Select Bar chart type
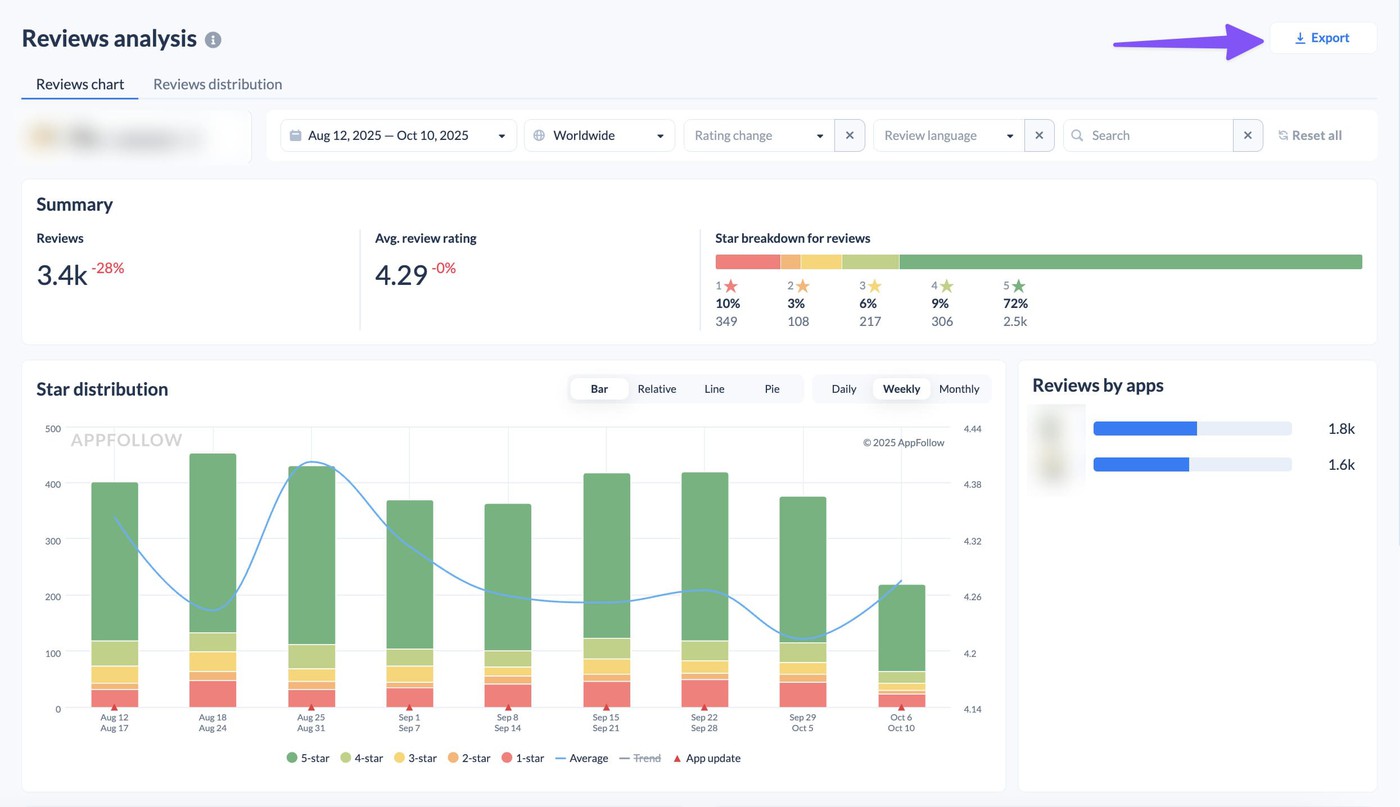Screen dimensions: 1400x807 [x=599, y=389]
